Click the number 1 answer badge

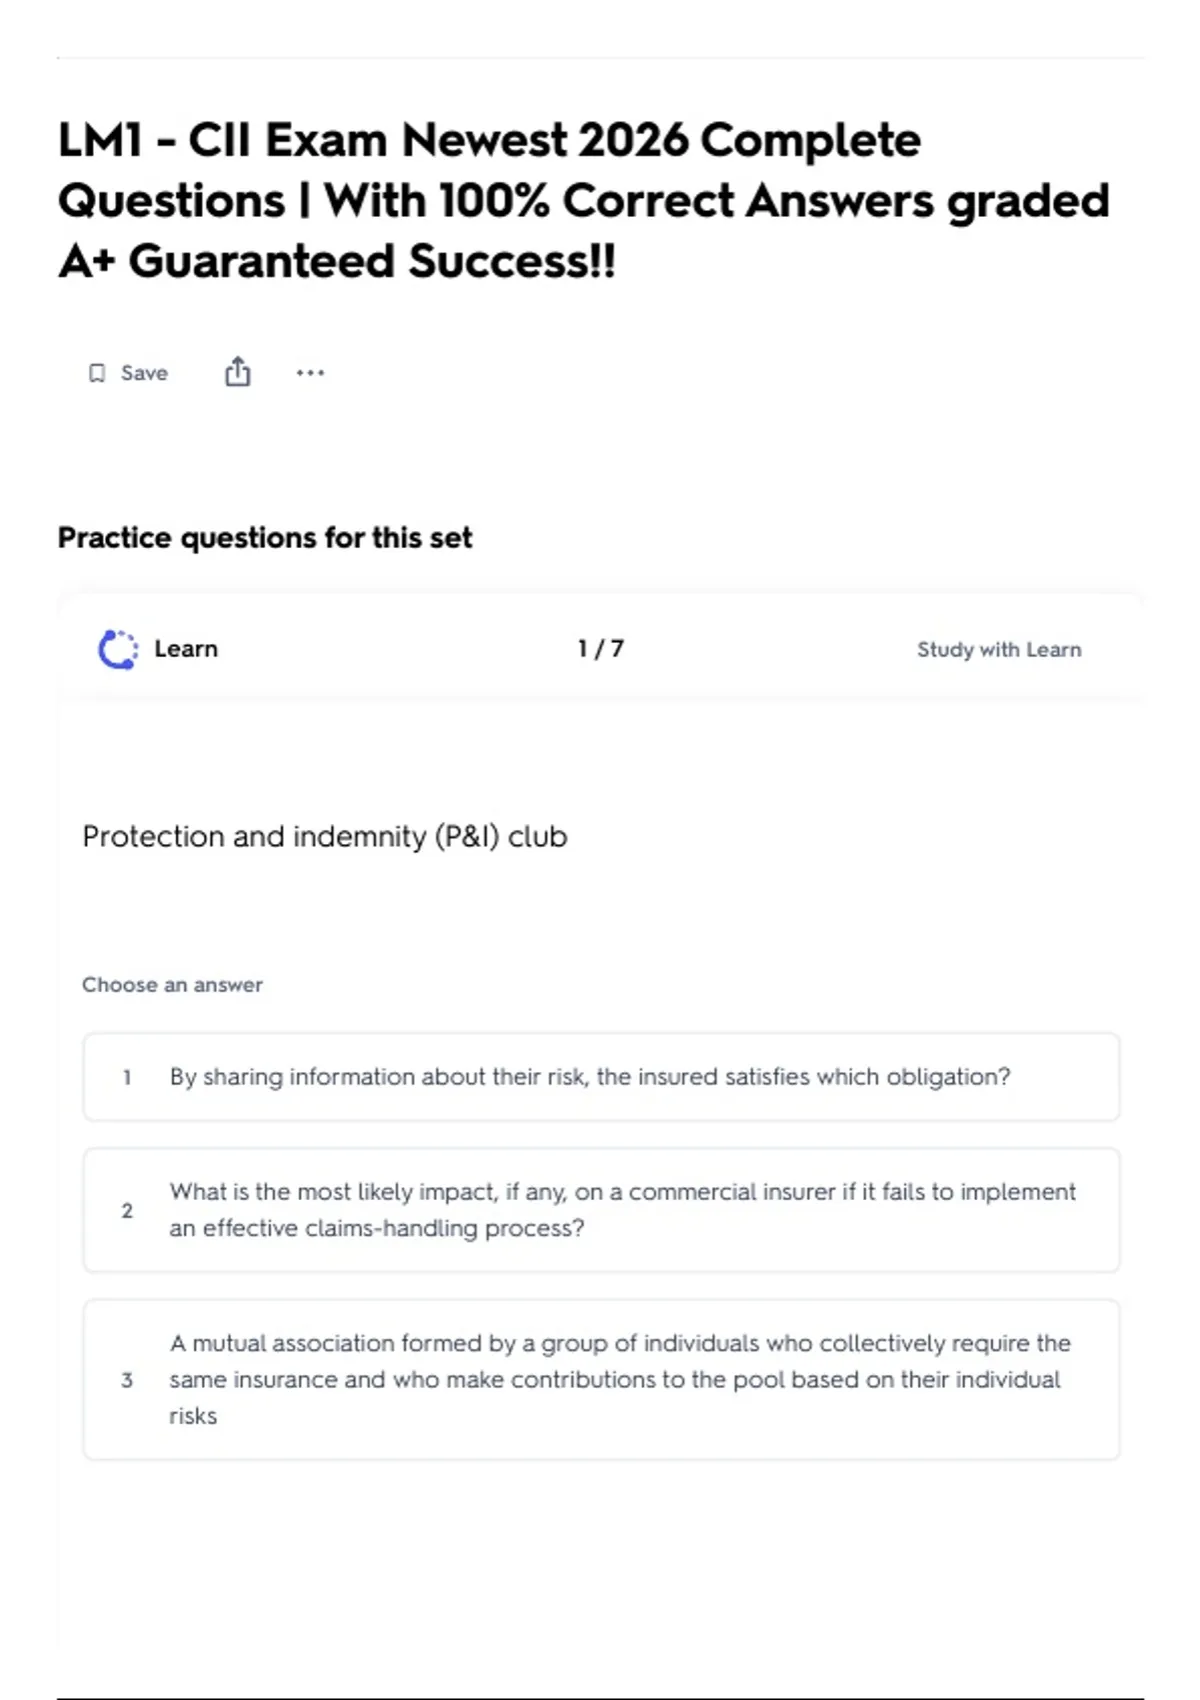pyautogui.click(x=127, y=1077)
